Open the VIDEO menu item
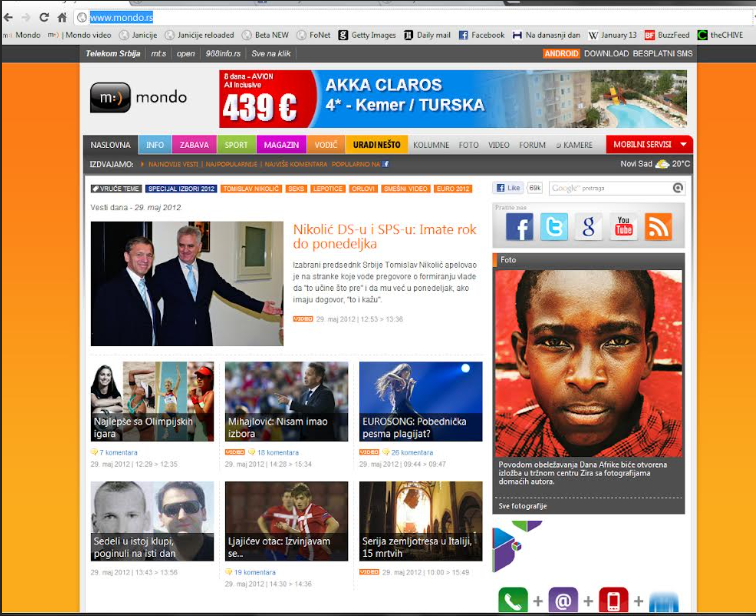This screenshot has height=616, width=756. coord(499,145)
